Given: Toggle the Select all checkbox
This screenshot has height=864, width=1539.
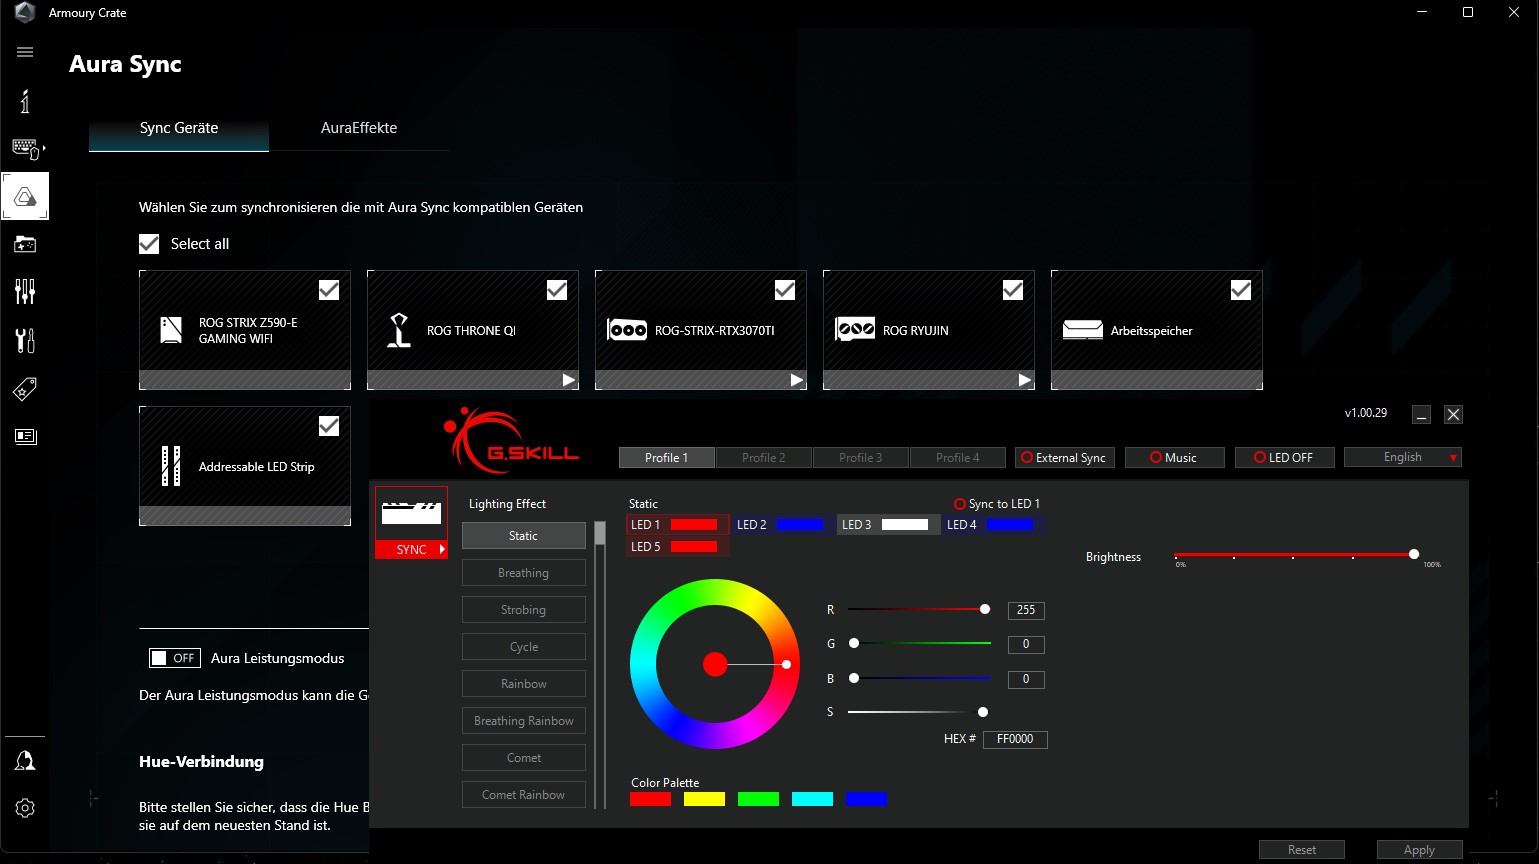Looking at the screenshot, I should coord(149,244).
